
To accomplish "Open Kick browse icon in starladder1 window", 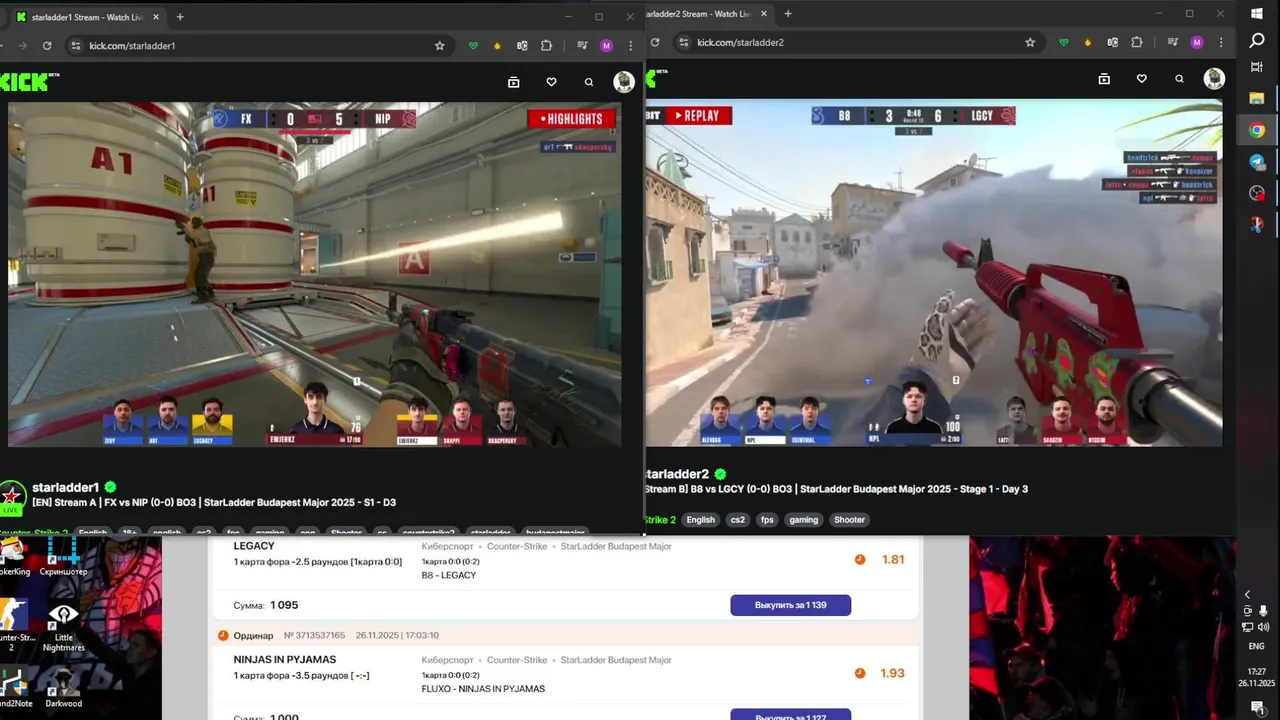I will pyautogui.click(x=513, y=82).
